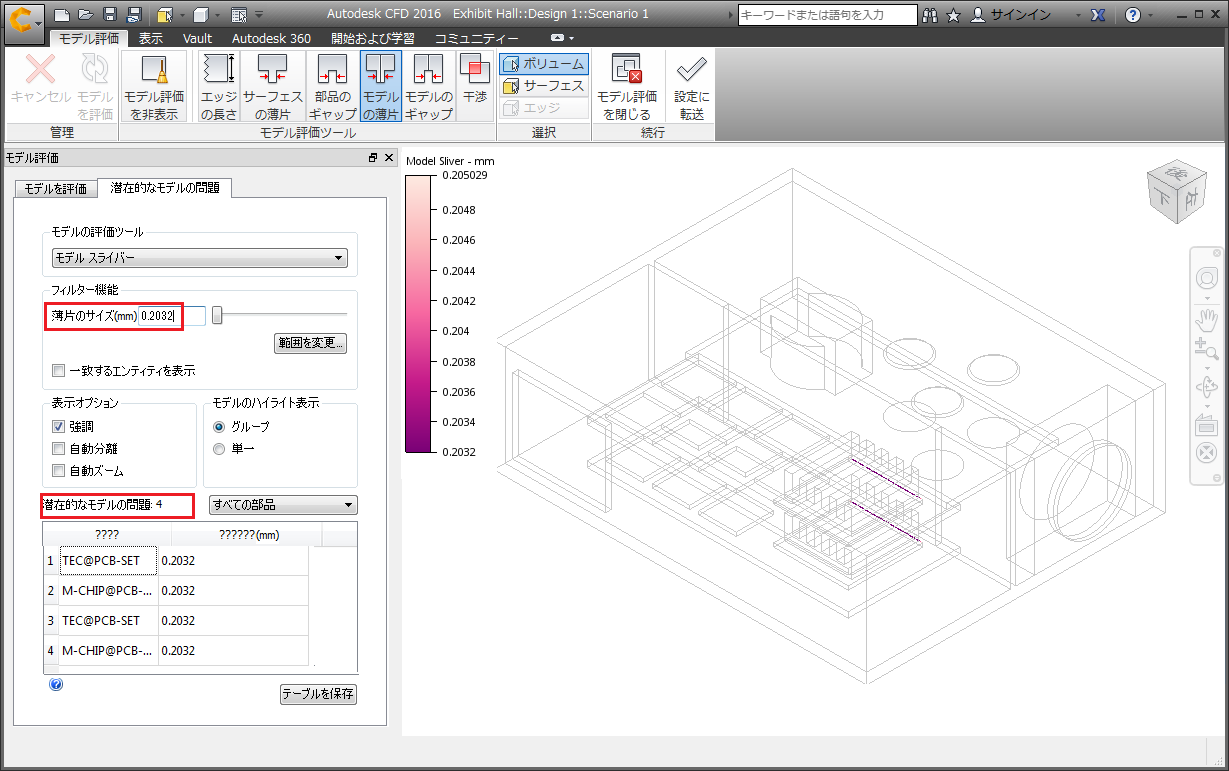This screenshot has height=771, width=1229.
Task: Open the view cube style dropdown in quick access
Action: [217, 15]
